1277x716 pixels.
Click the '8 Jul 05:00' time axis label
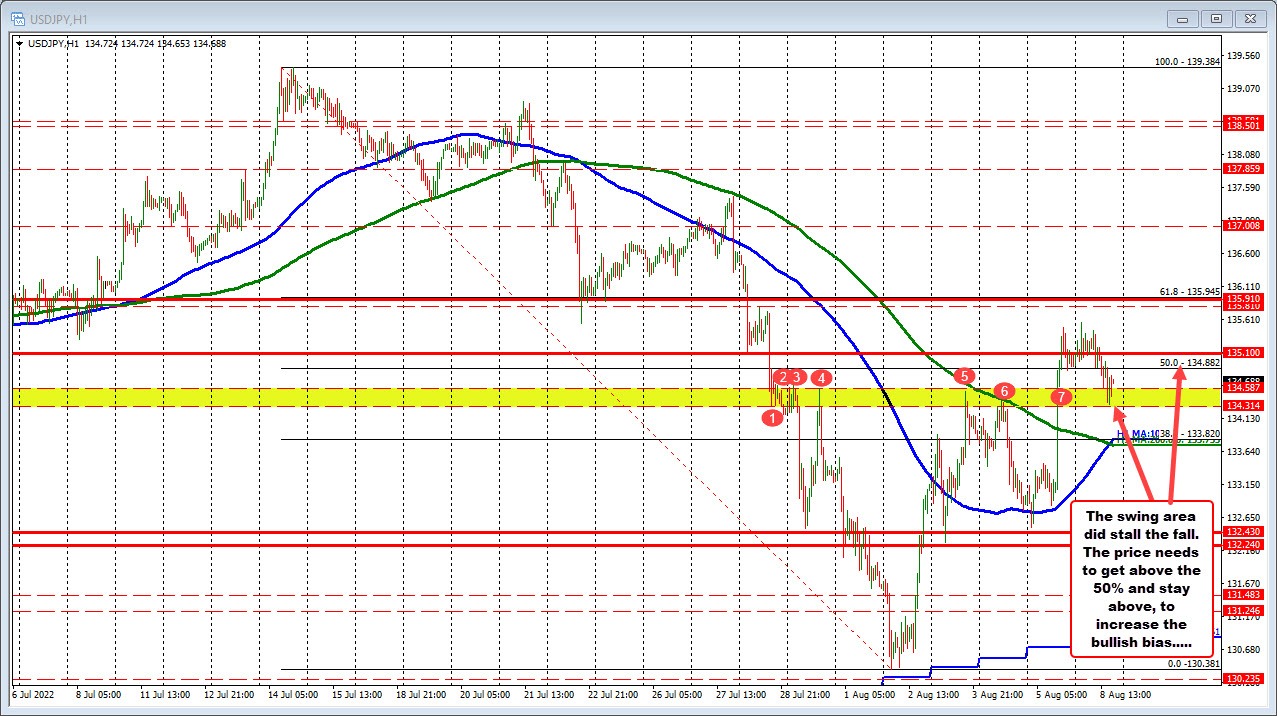[100, 694]
